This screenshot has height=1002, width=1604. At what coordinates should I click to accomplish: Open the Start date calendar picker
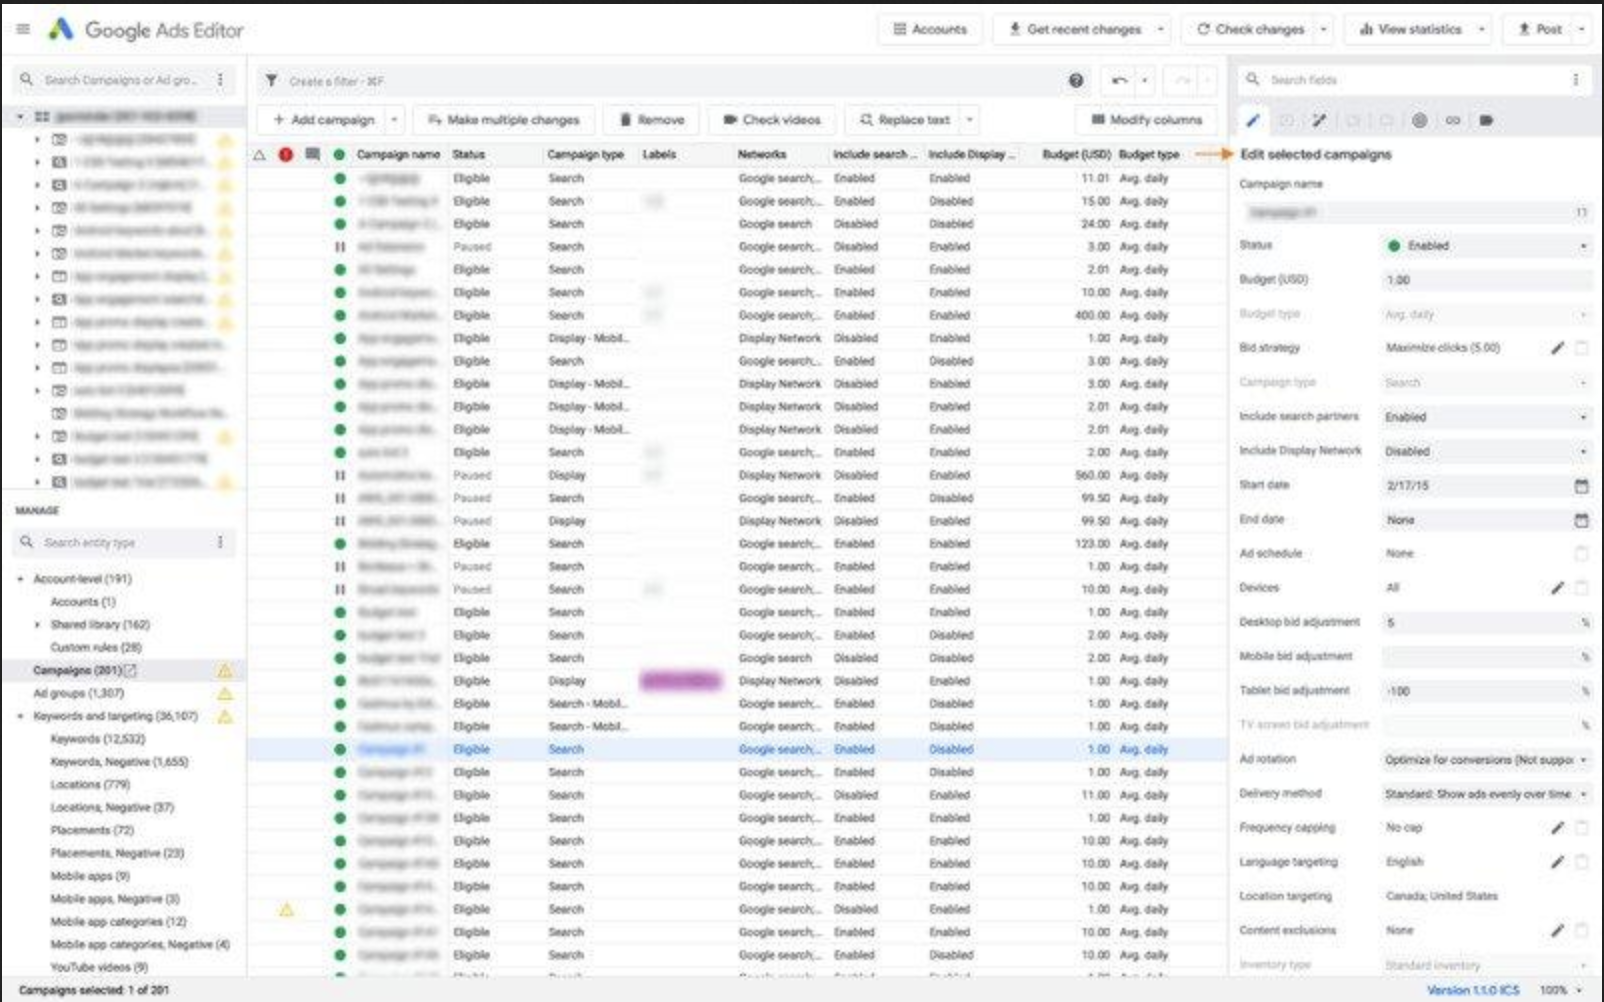pos(1581,485)
